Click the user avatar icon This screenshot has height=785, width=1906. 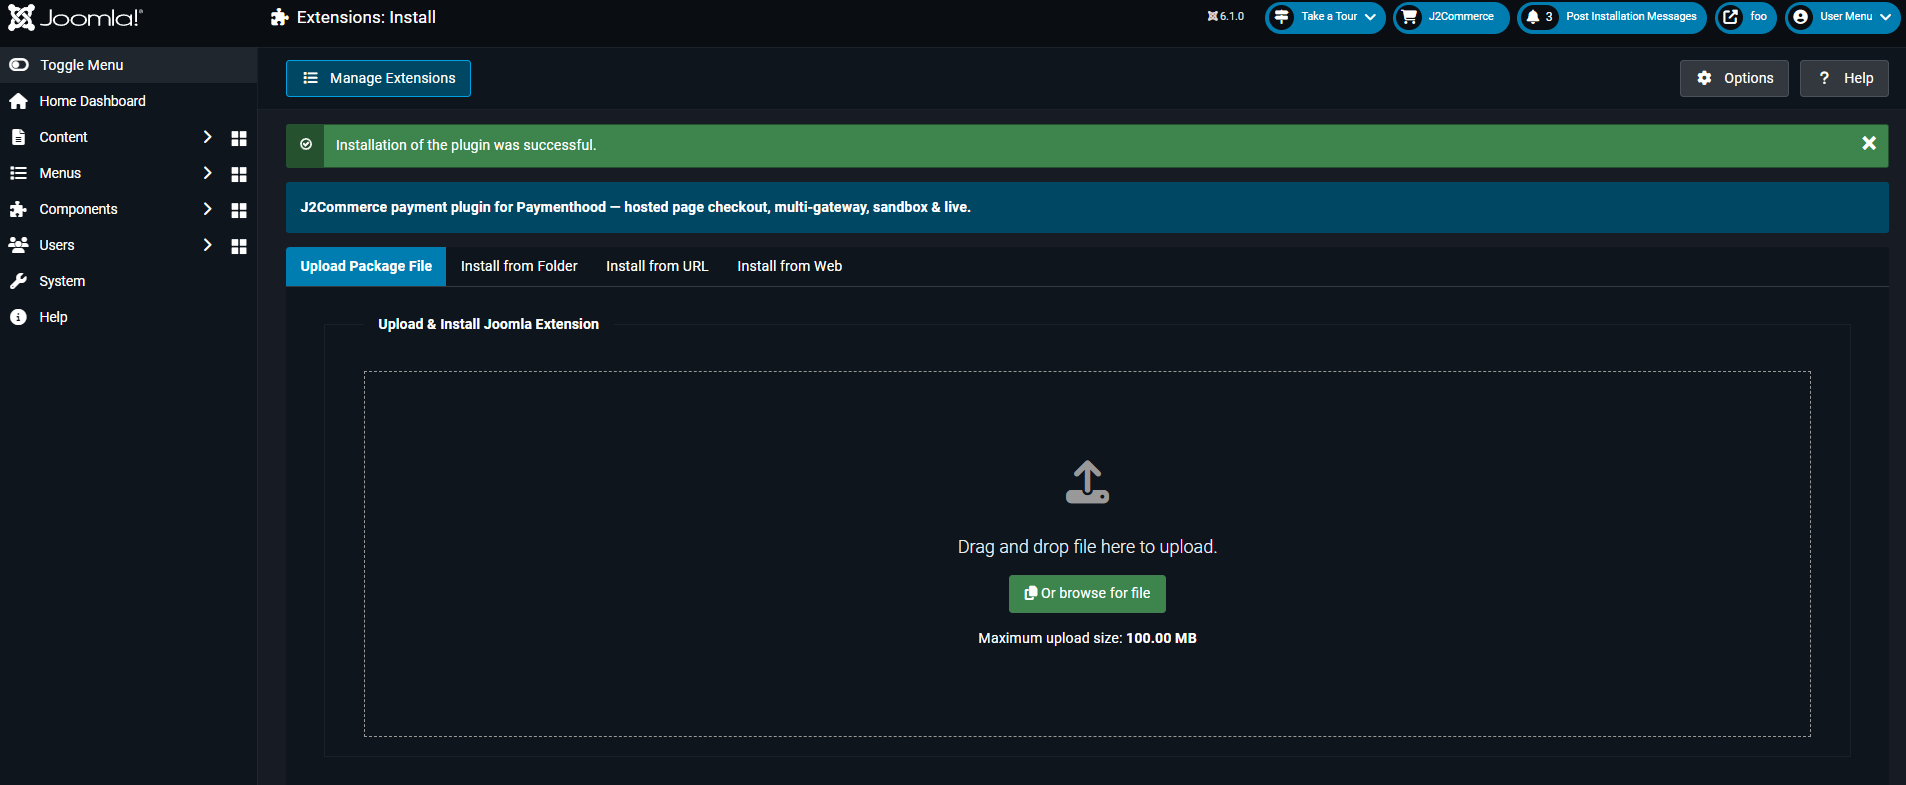point(1801,17)
